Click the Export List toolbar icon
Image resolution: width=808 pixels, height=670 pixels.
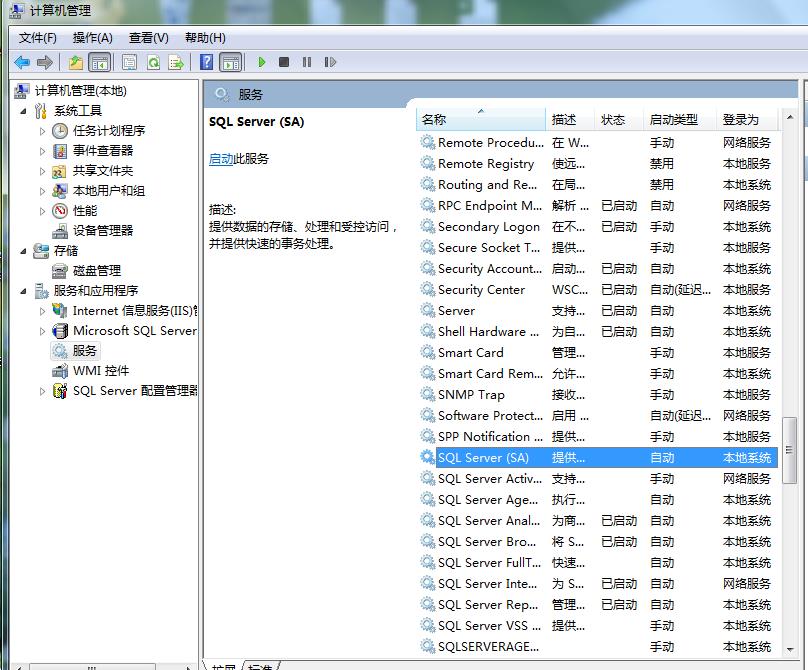coord(176,62)
